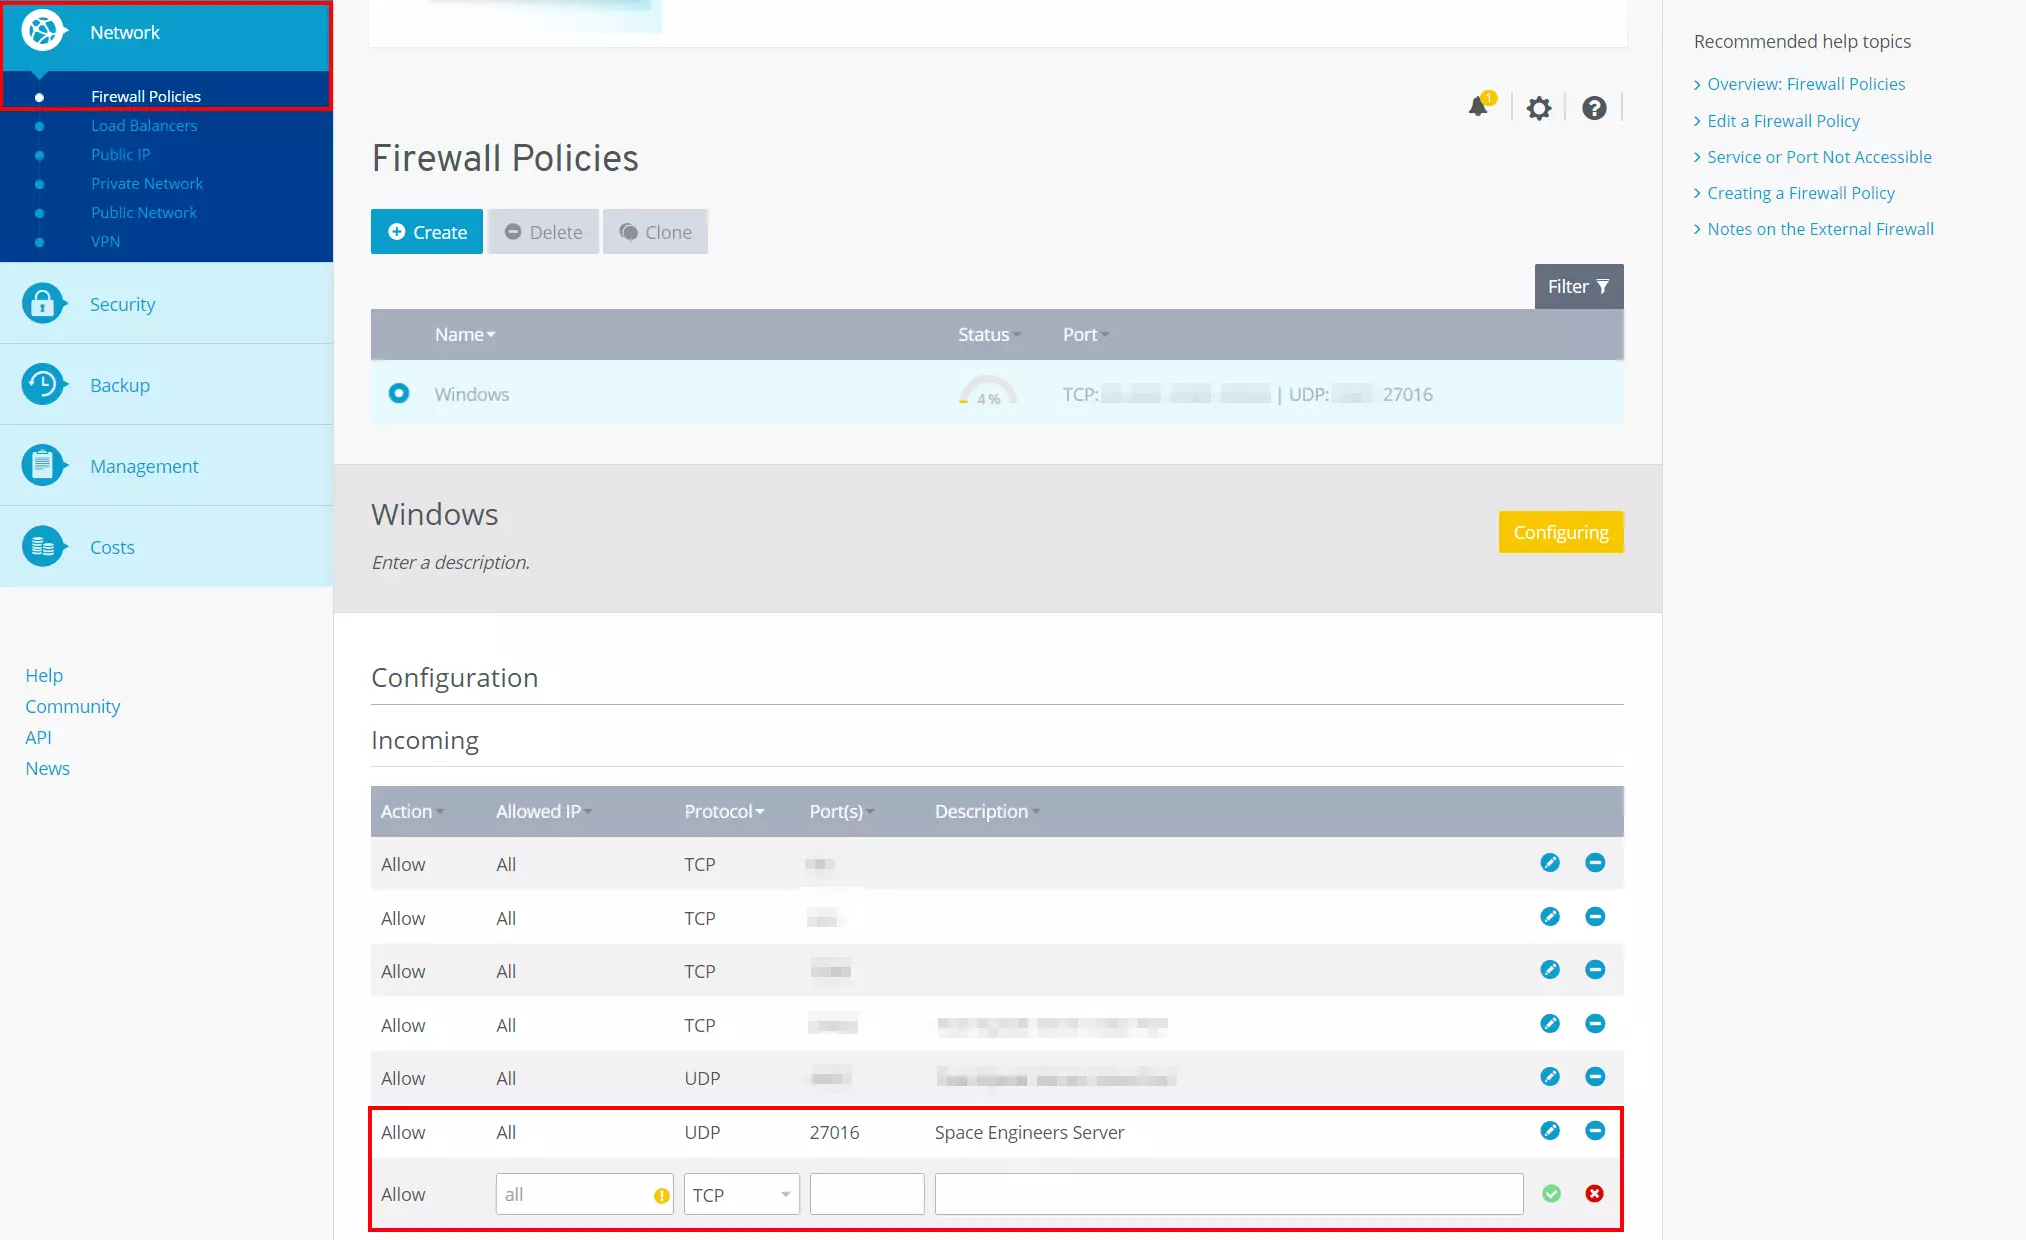2026x1240 pixels.
Task: Cancel new rule with red X
Action: pos(1595,1193)
